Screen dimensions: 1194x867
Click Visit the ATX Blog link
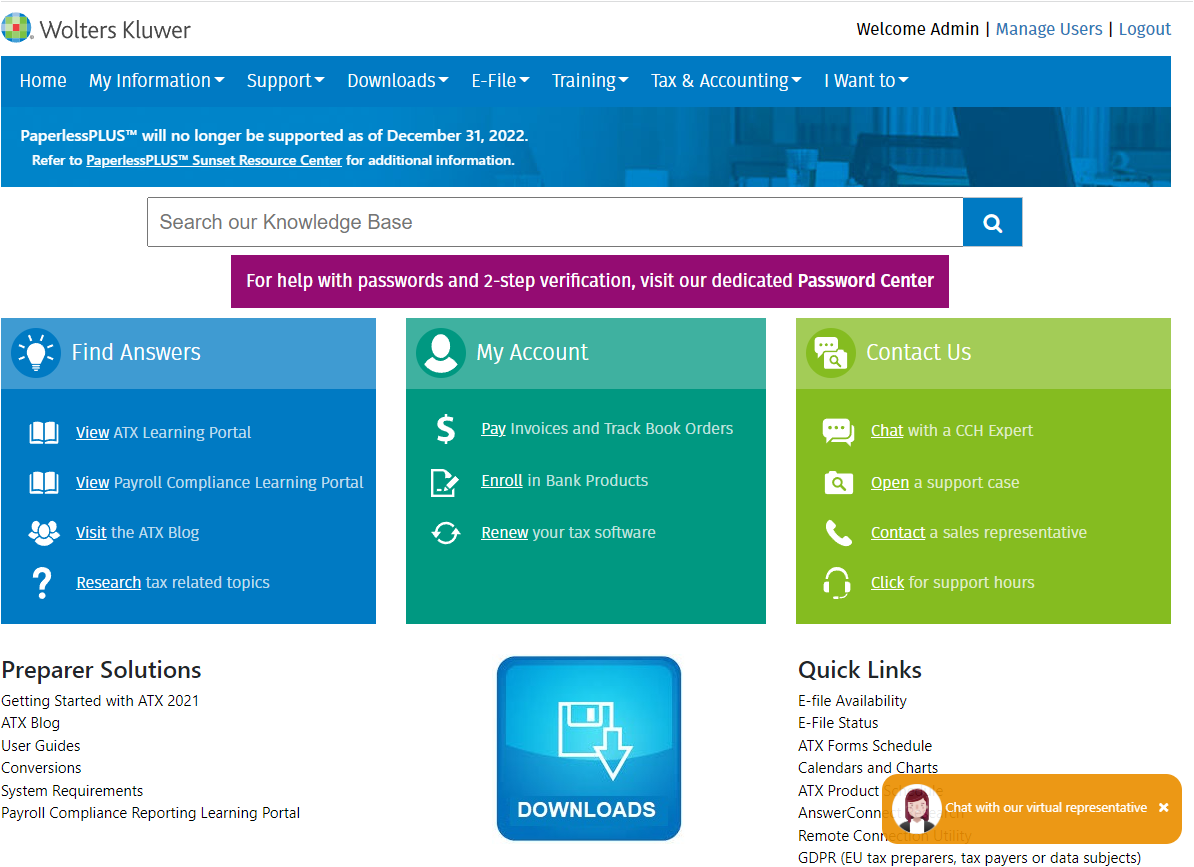[137, 533]
